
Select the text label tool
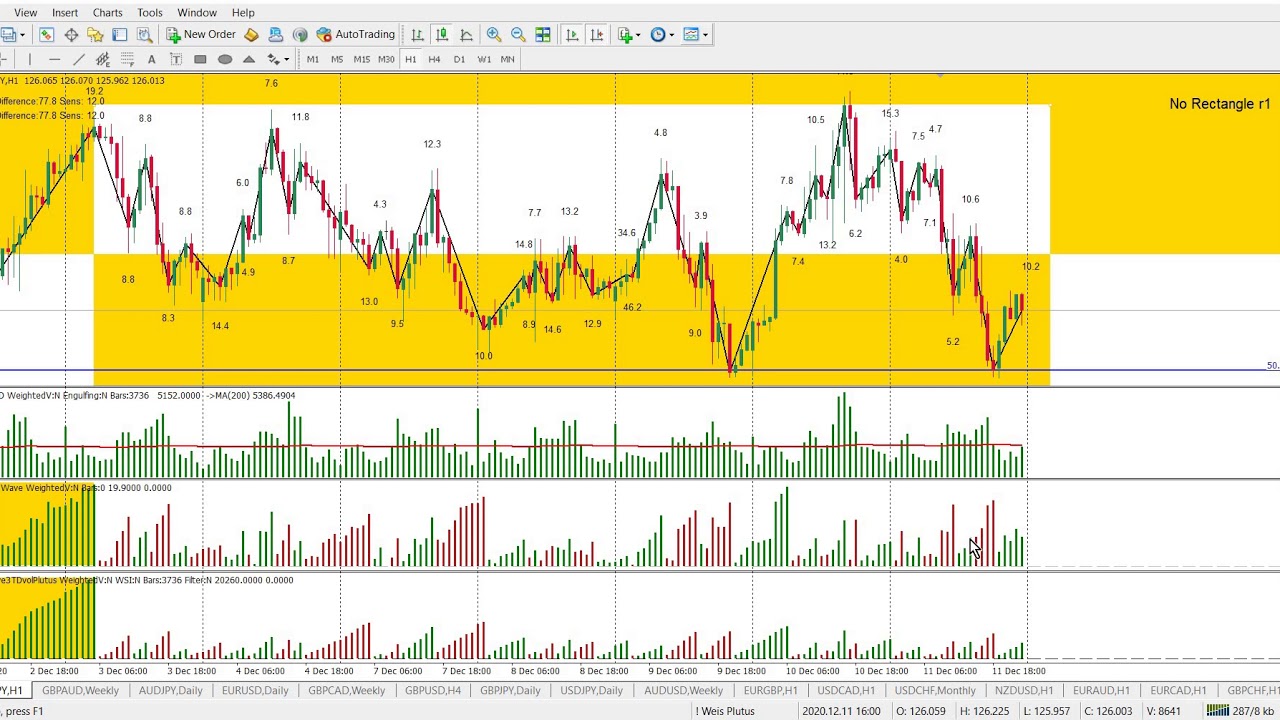[x=176, y=59]
